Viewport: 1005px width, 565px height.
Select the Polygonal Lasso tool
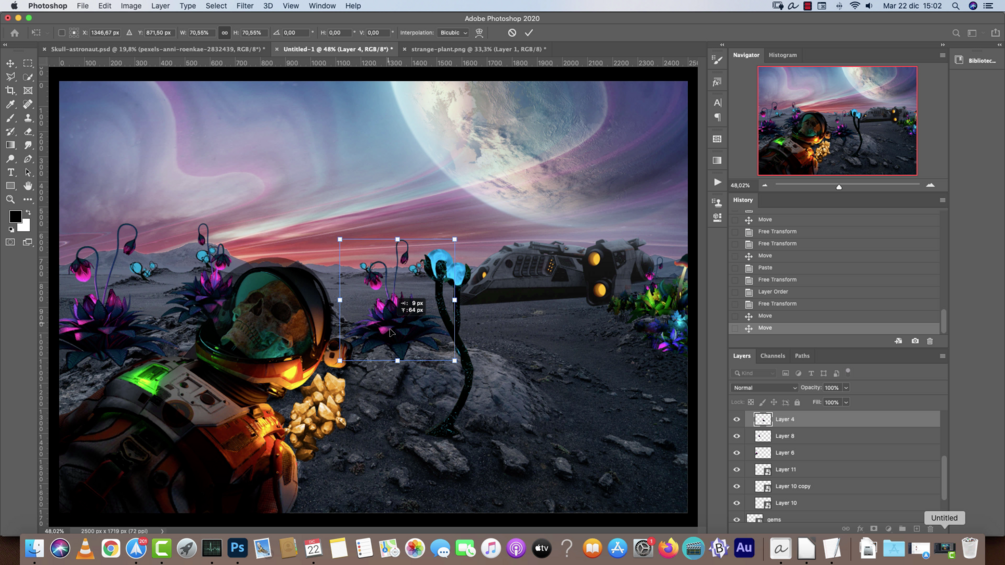coord(10,77)
